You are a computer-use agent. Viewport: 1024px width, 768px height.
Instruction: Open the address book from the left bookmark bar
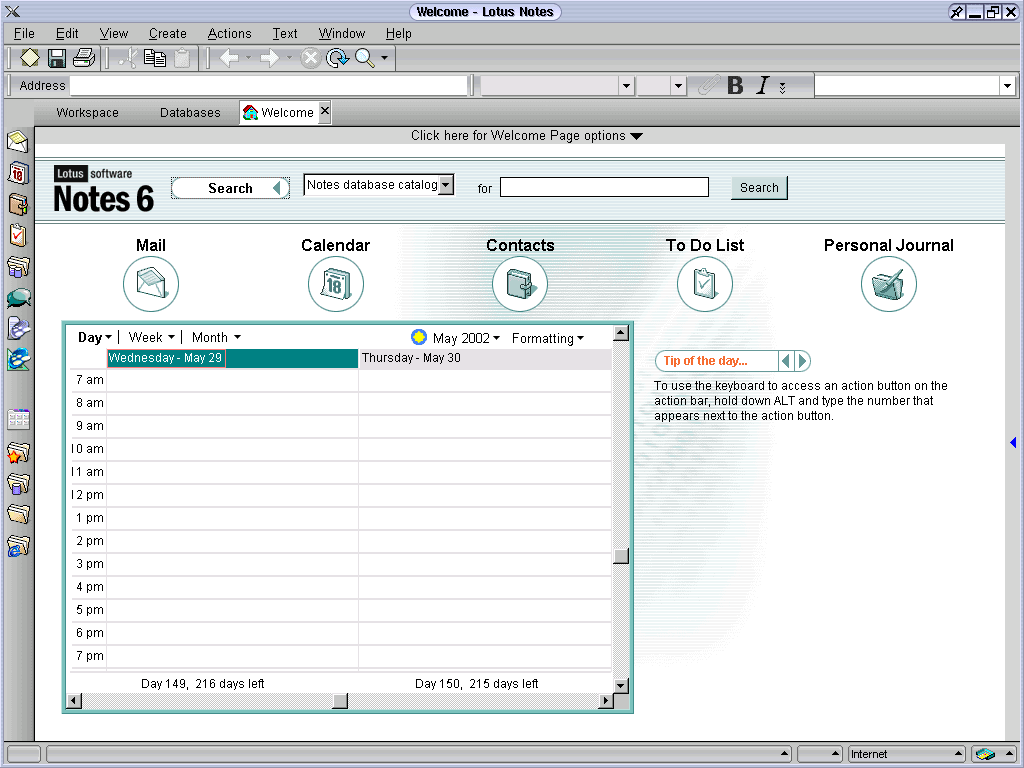tap(18, 204)
